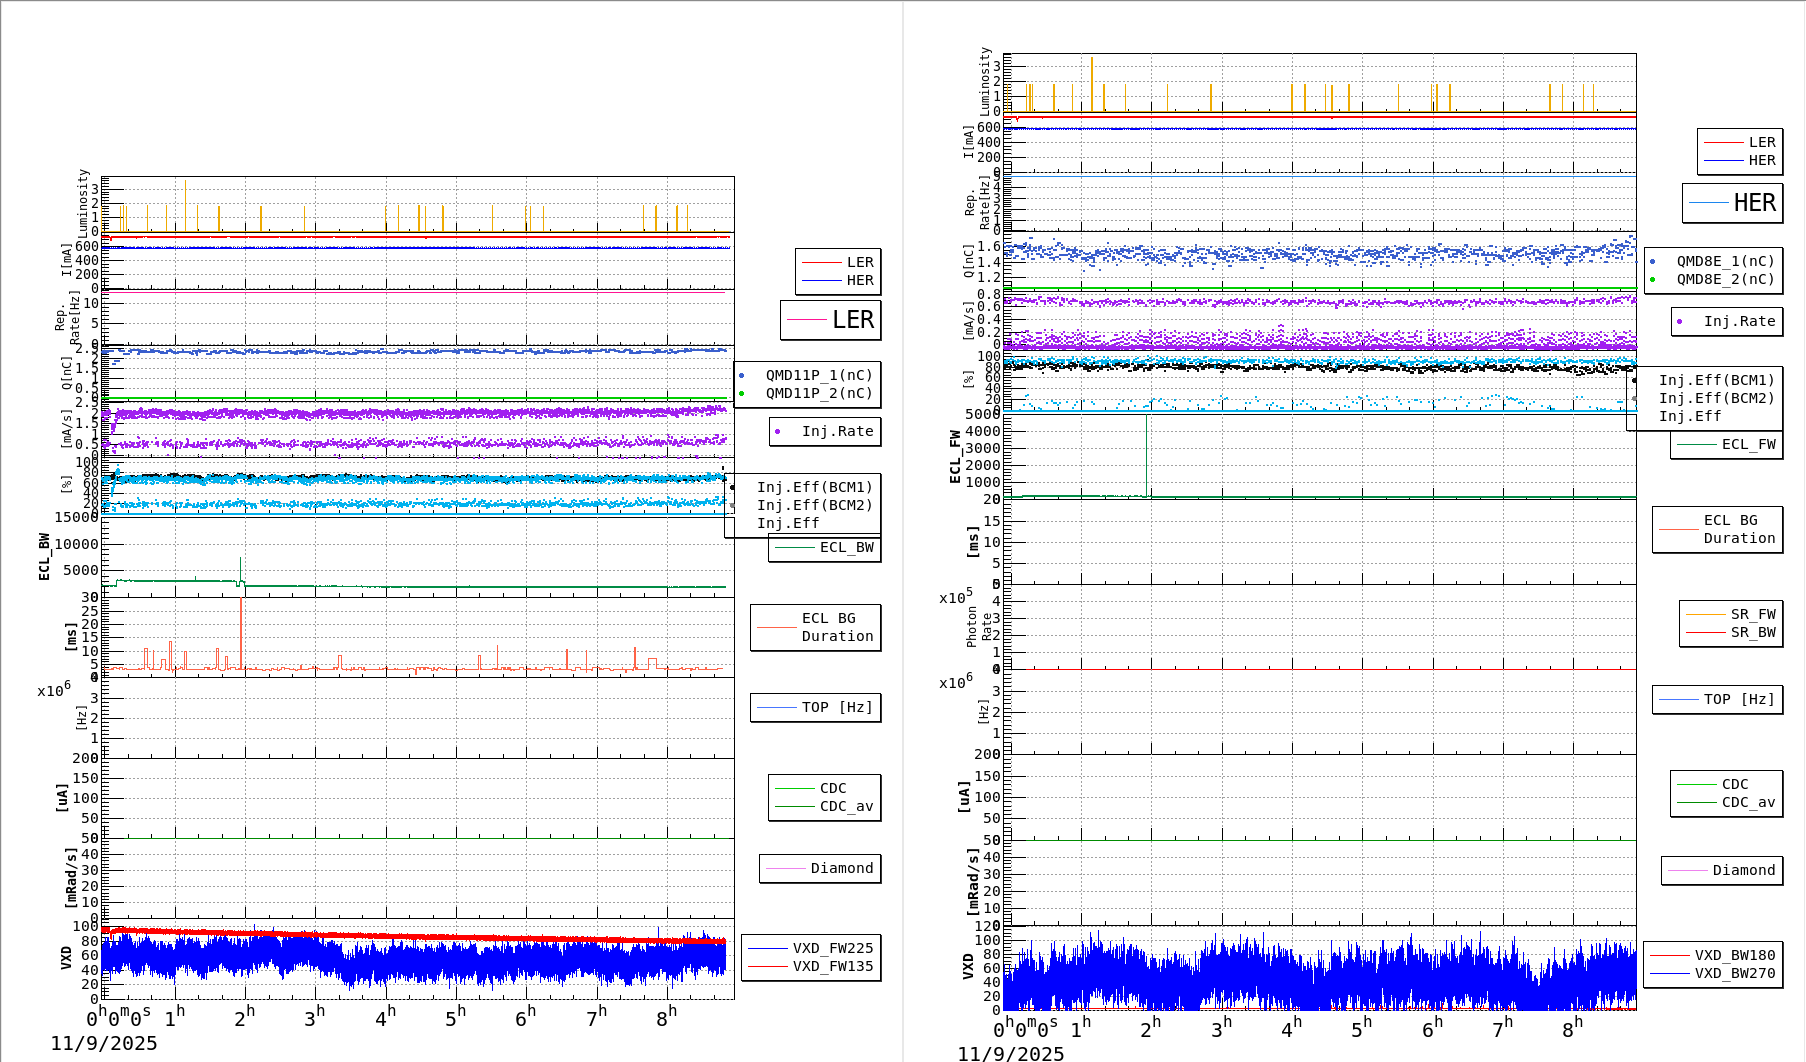Click the ECL_BW vertical axis title
This screenshot has height=1062, width=1806.
point(44,557)
